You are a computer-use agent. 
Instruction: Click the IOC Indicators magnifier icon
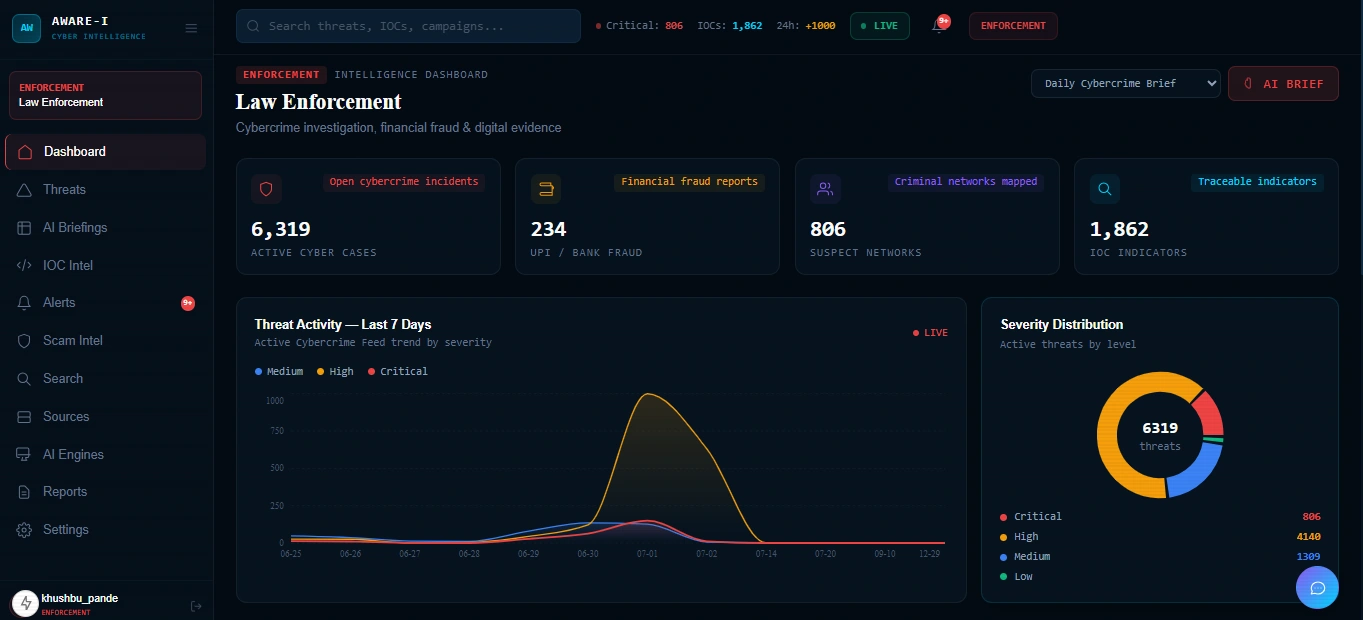tap(1105, 188)
